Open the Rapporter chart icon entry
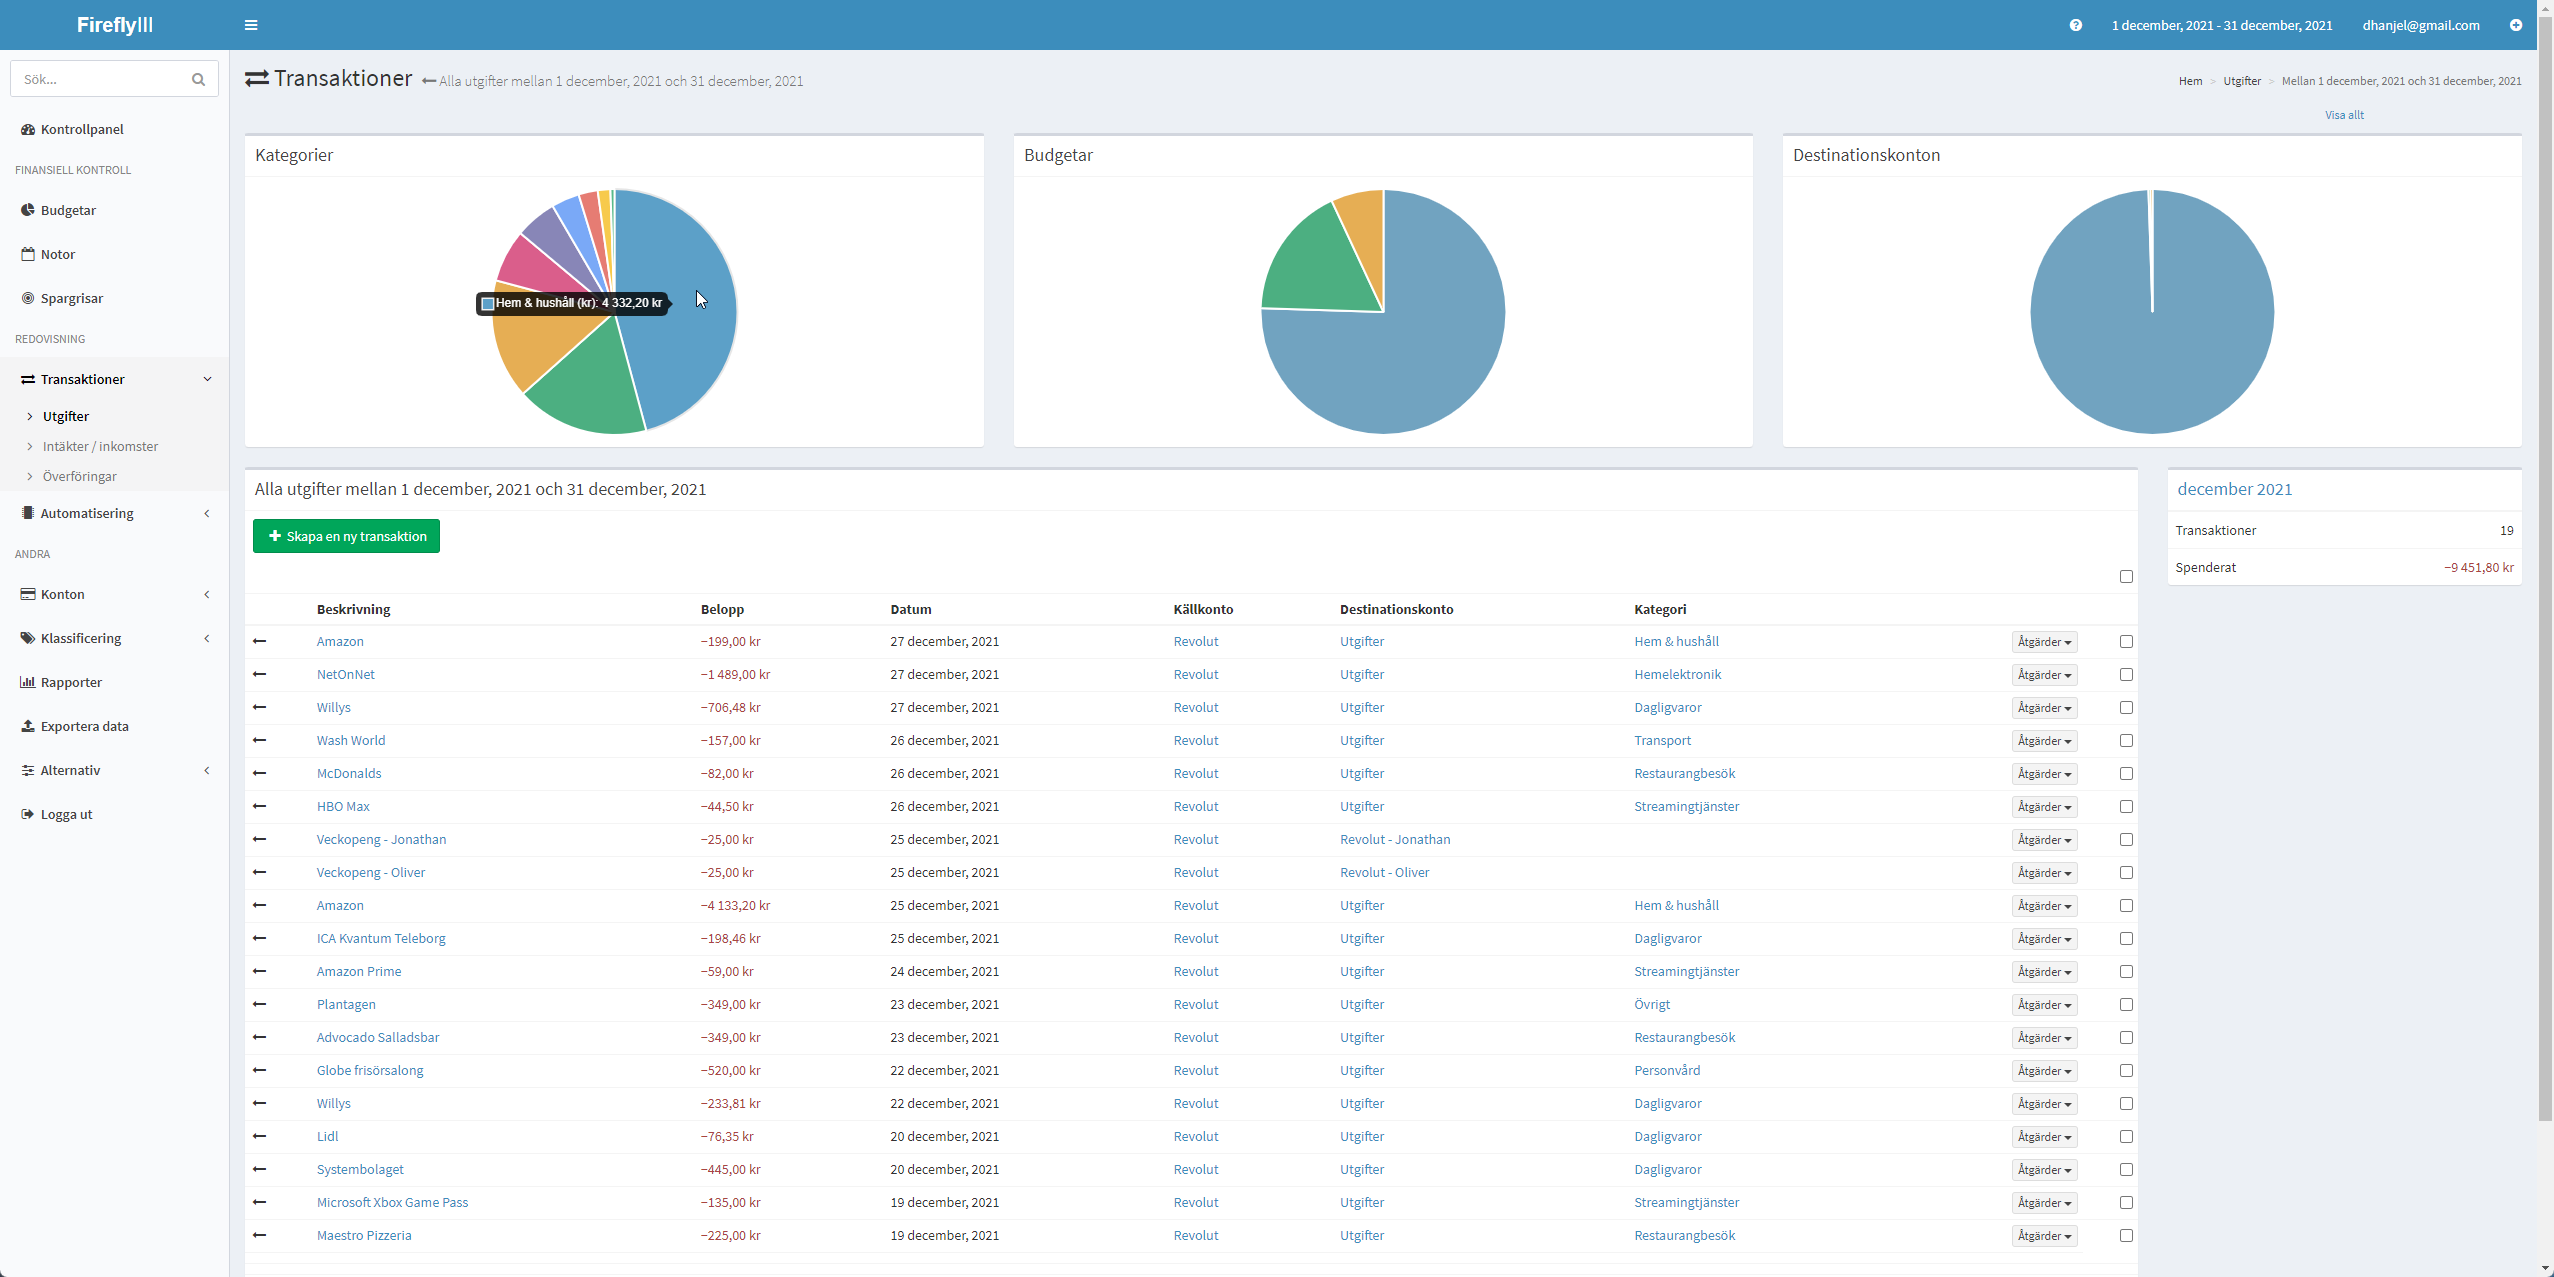 click(x=28, y=682)
